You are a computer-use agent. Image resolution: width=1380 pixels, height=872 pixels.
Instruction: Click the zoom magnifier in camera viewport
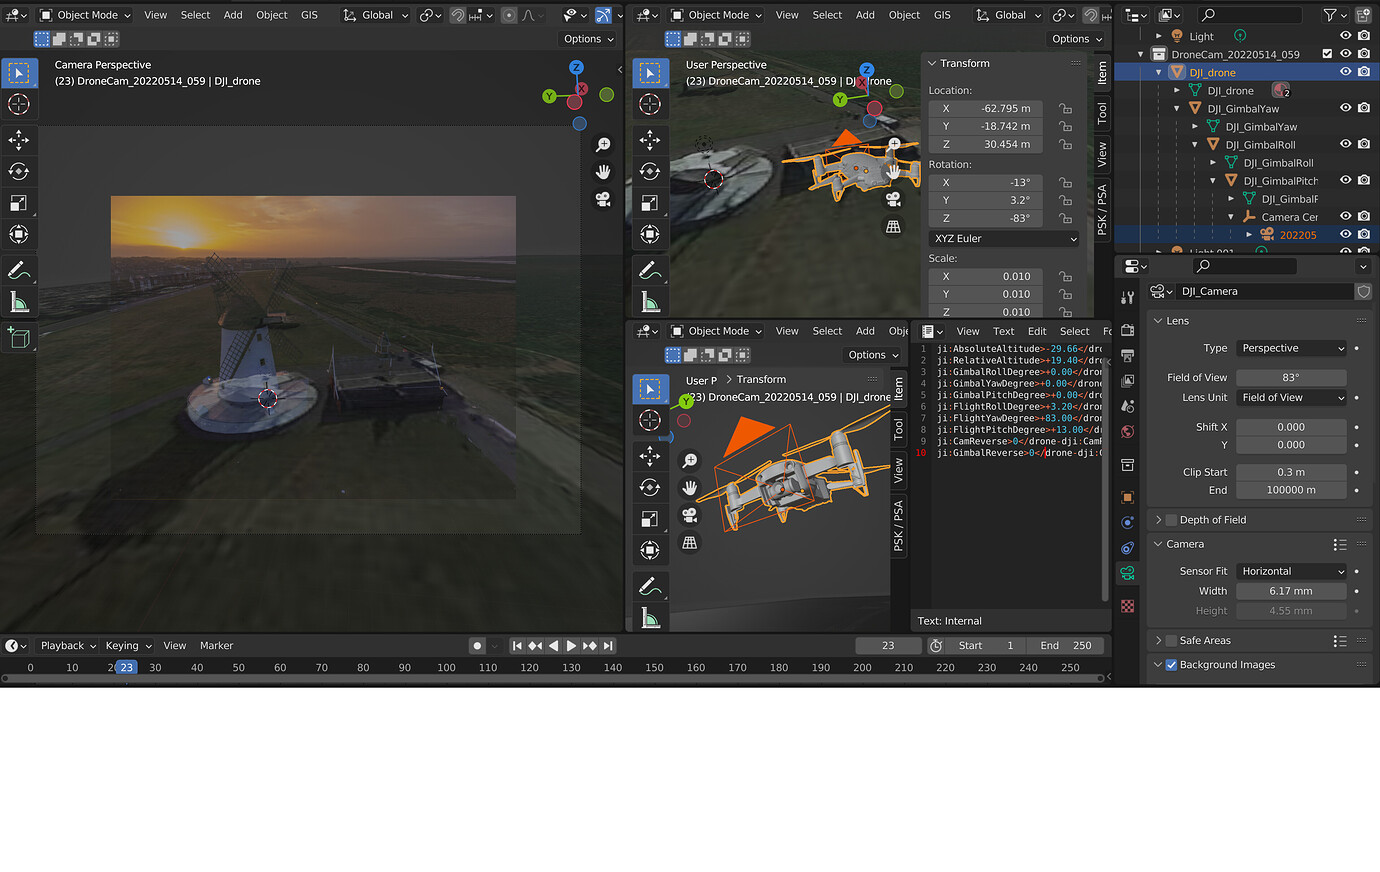click(x=603, y=145)
